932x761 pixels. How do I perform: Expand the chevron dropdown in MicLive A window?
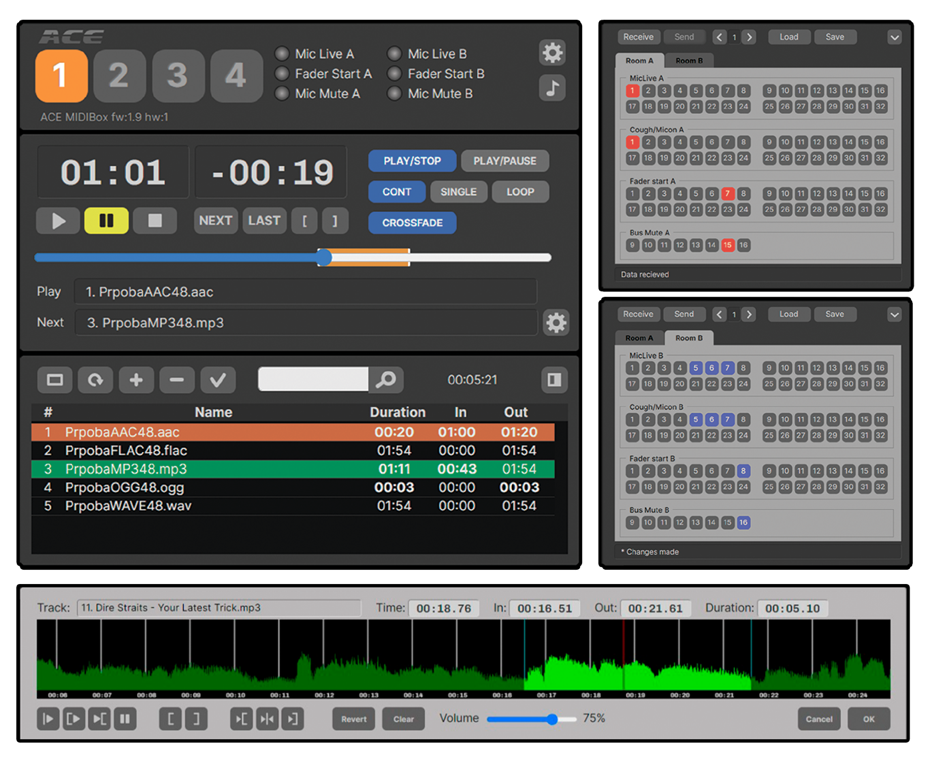(894, 37)
